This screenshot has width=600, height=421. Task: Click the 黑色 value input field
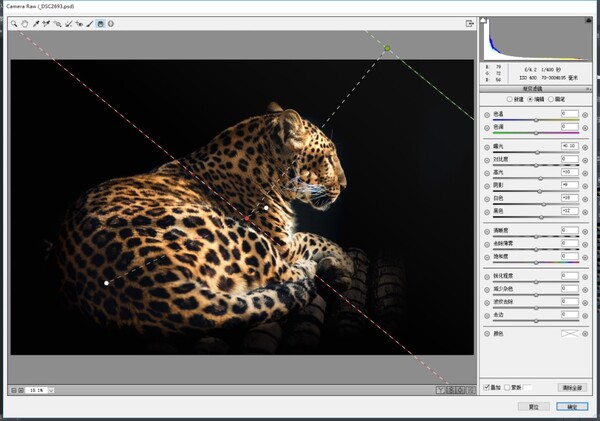tap(570, 210)
